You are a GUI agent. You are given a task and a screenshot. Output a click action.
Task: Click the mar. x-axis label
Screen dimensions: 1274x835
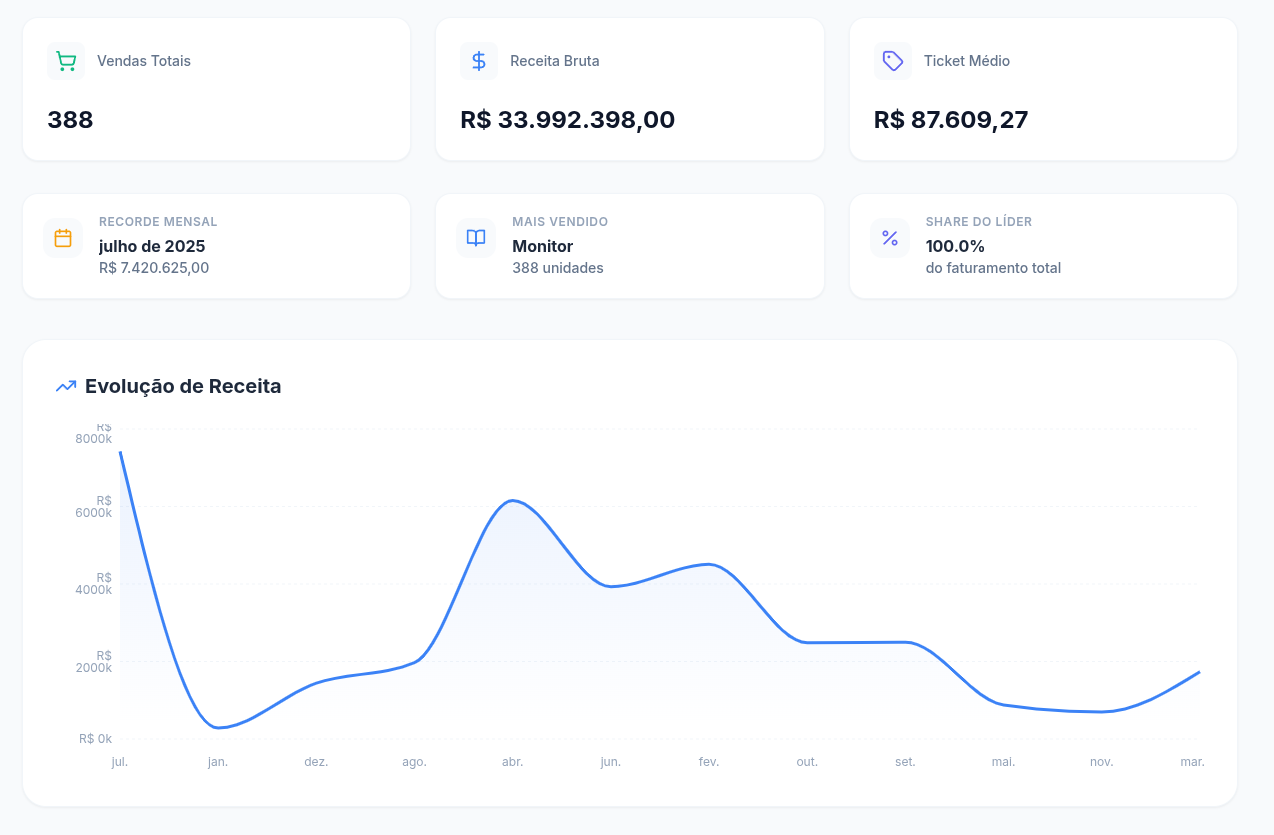(x=1192, y=762)
